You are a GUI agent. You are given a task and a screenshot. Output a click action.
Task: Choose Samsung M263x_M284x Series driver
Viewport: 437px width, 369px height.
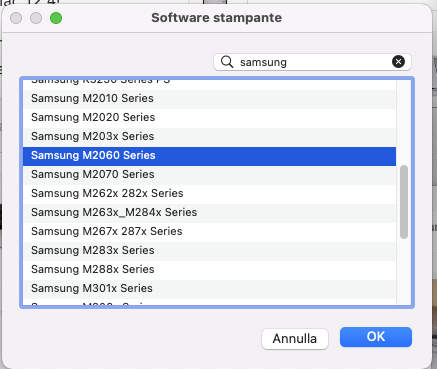[209, 212]
